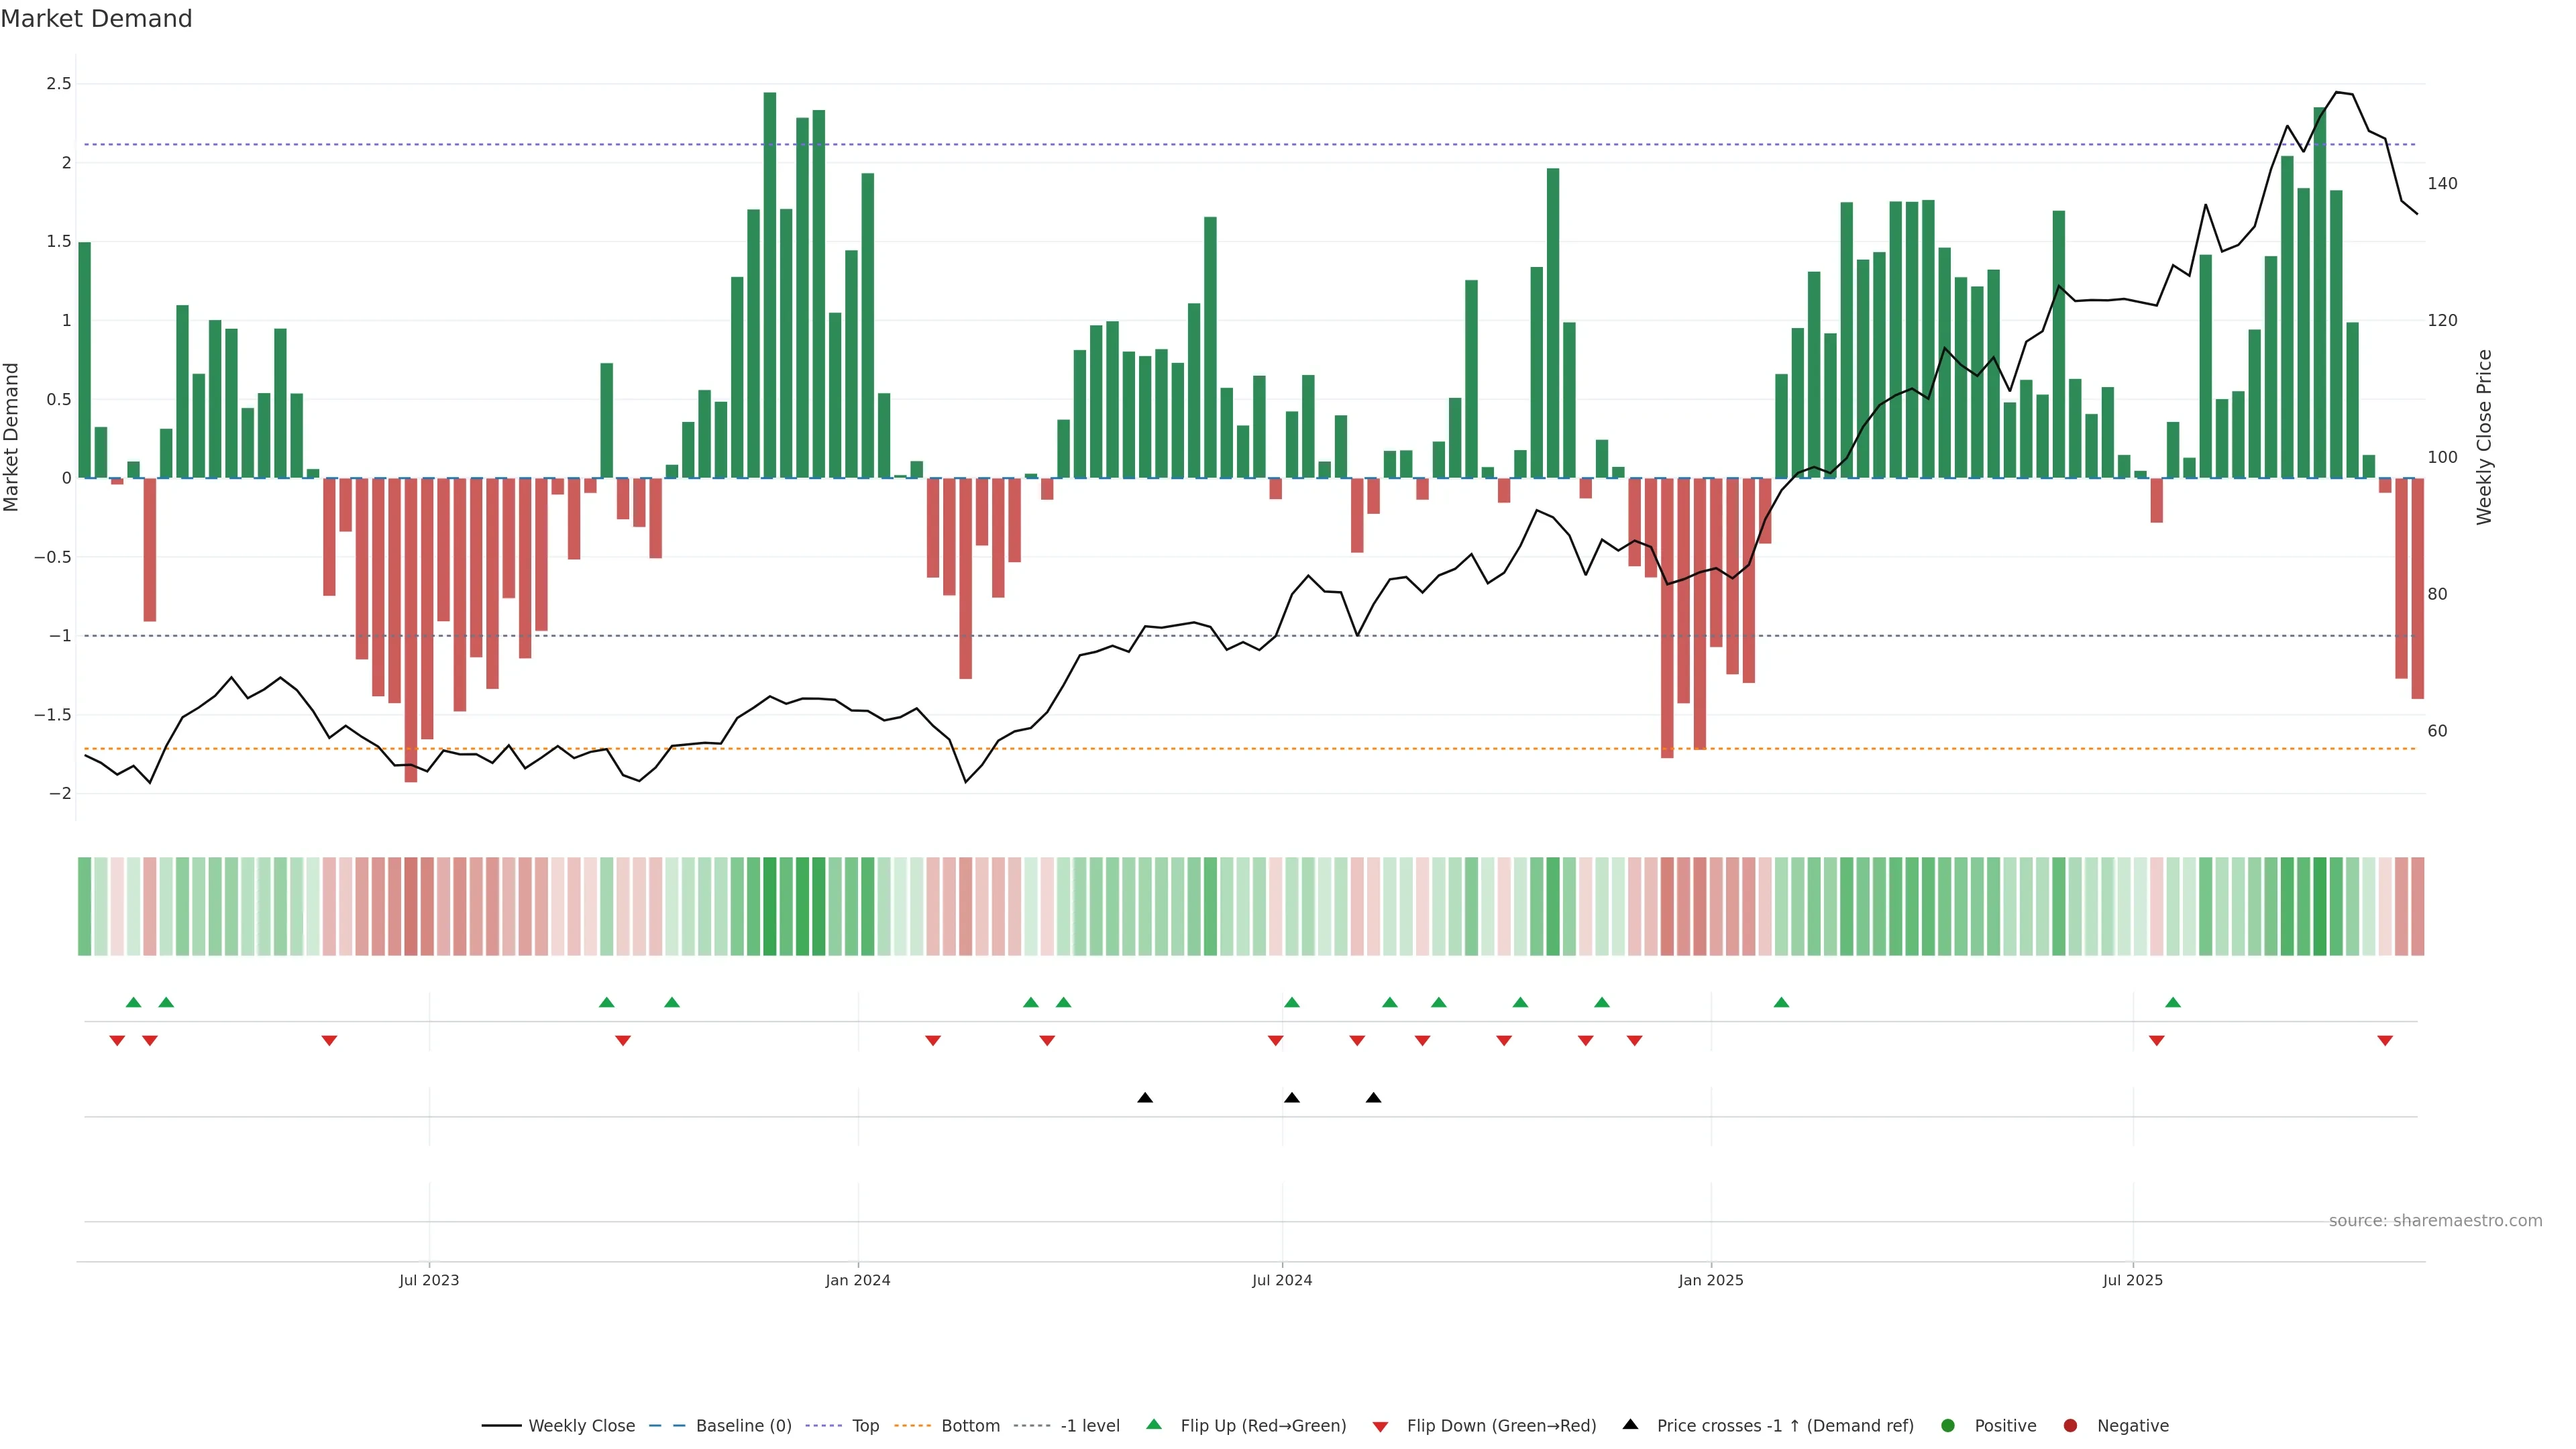Click green Flip Up triangle legend icon
This screenshot has height=1449, width=2576.
click(1154, 1425)
